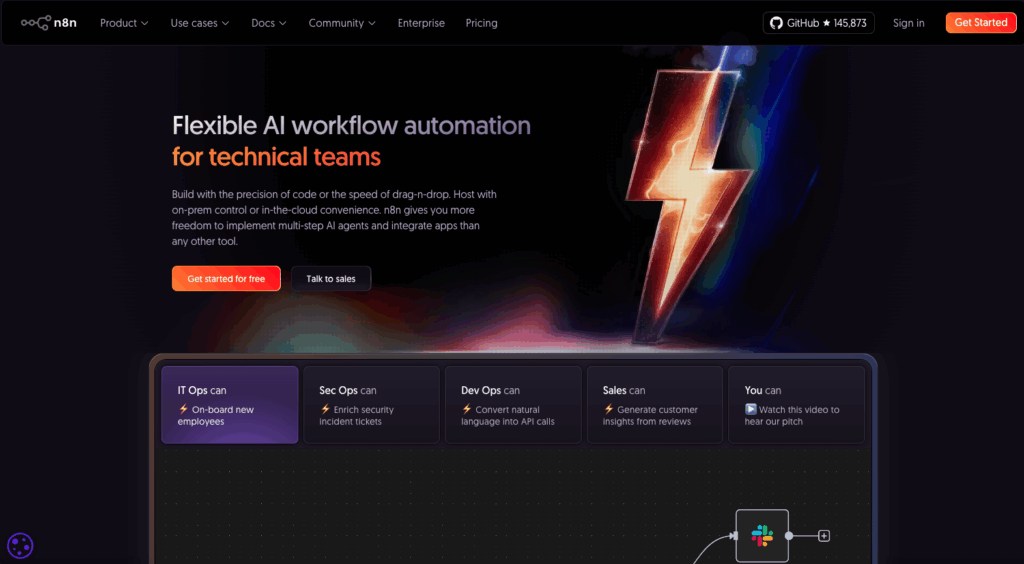Select the Dev Ops can tab
The width and height of the screenshot is (1024, 564).
(513, 404)
